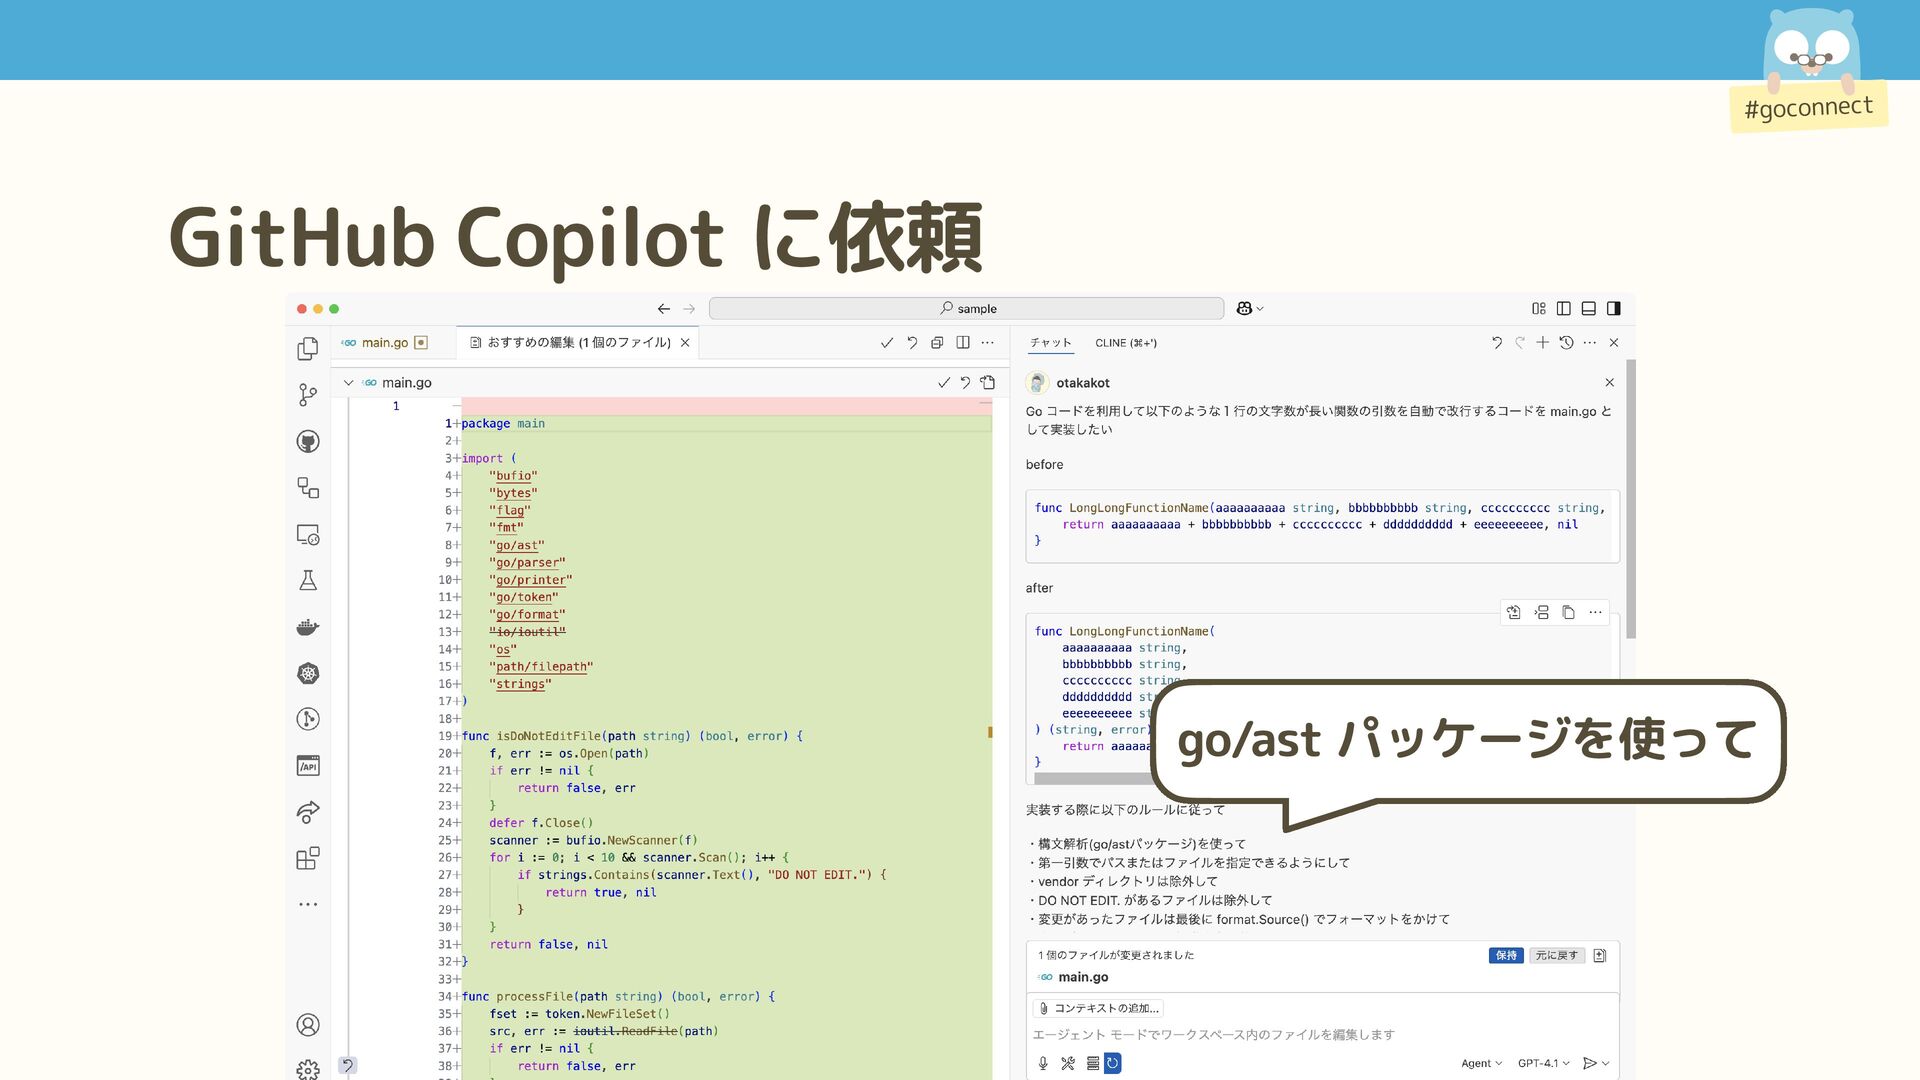Click the configure tools icon in chat input

(x=1068, y=1063)
